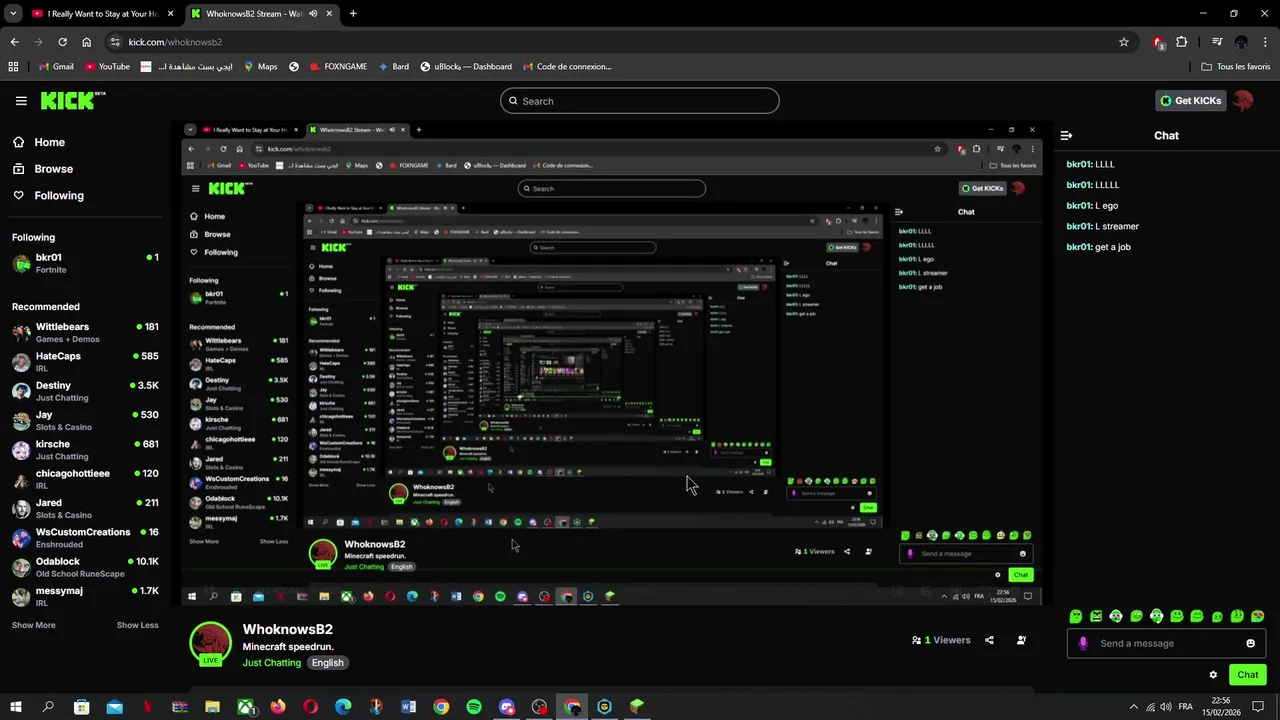The height and width of the screenshot is (720, 1280).
Task: Click the first green quick emote above the message box
Action: point(1076,616)
